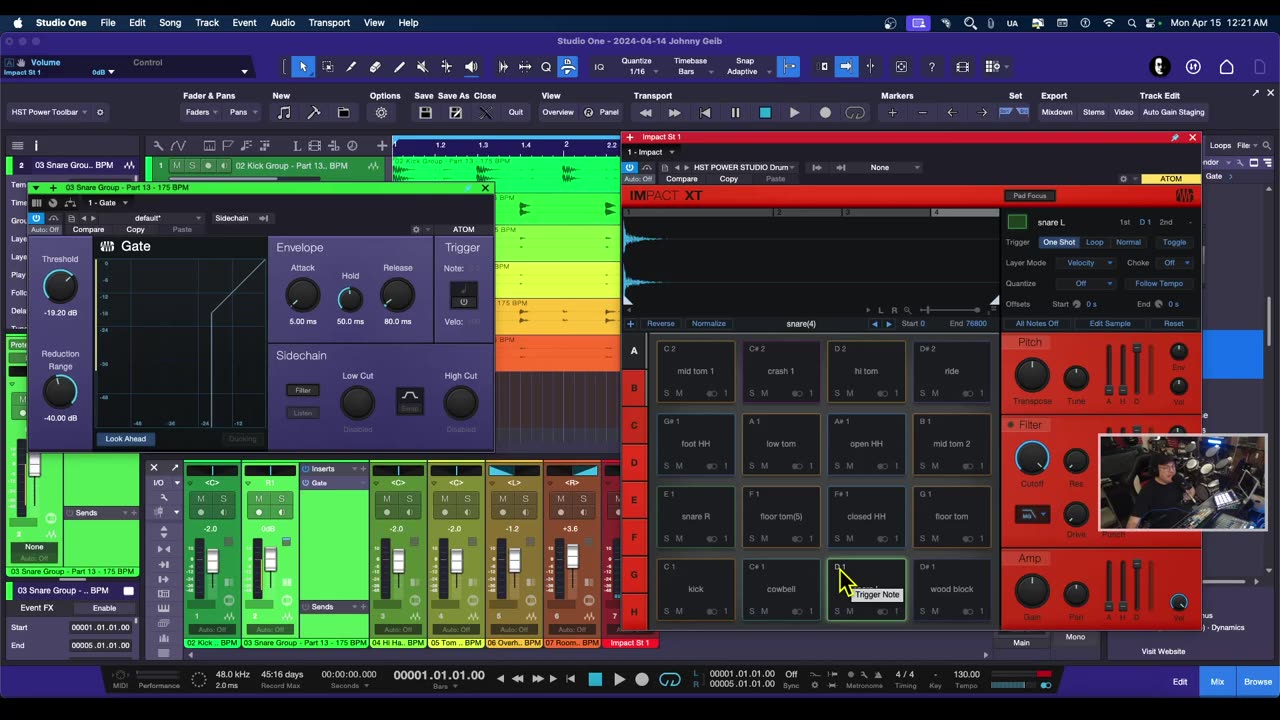Switch to Mix view tab
Viewport: 1280px width, 720px height.
tap(1217, 682)
